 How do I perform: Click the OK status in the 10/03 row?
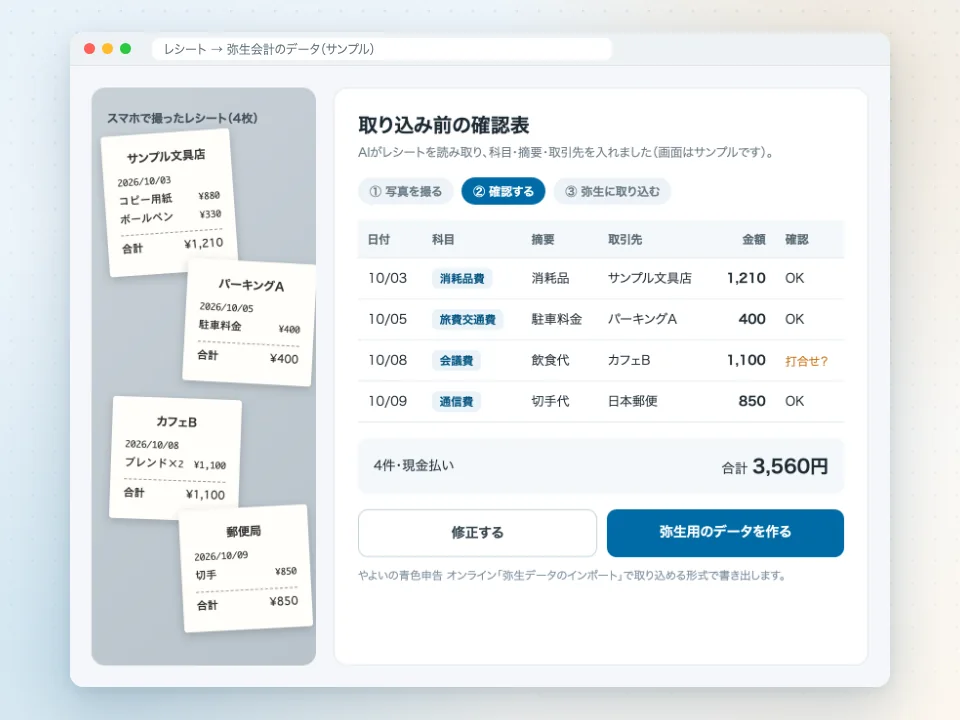point(794,278)
